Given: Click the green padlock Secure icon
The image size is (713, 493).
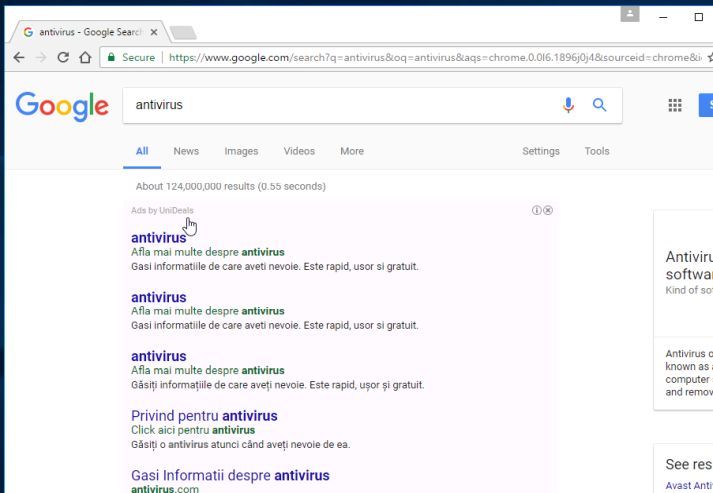Looking at the screenshot, I should 111,57.
